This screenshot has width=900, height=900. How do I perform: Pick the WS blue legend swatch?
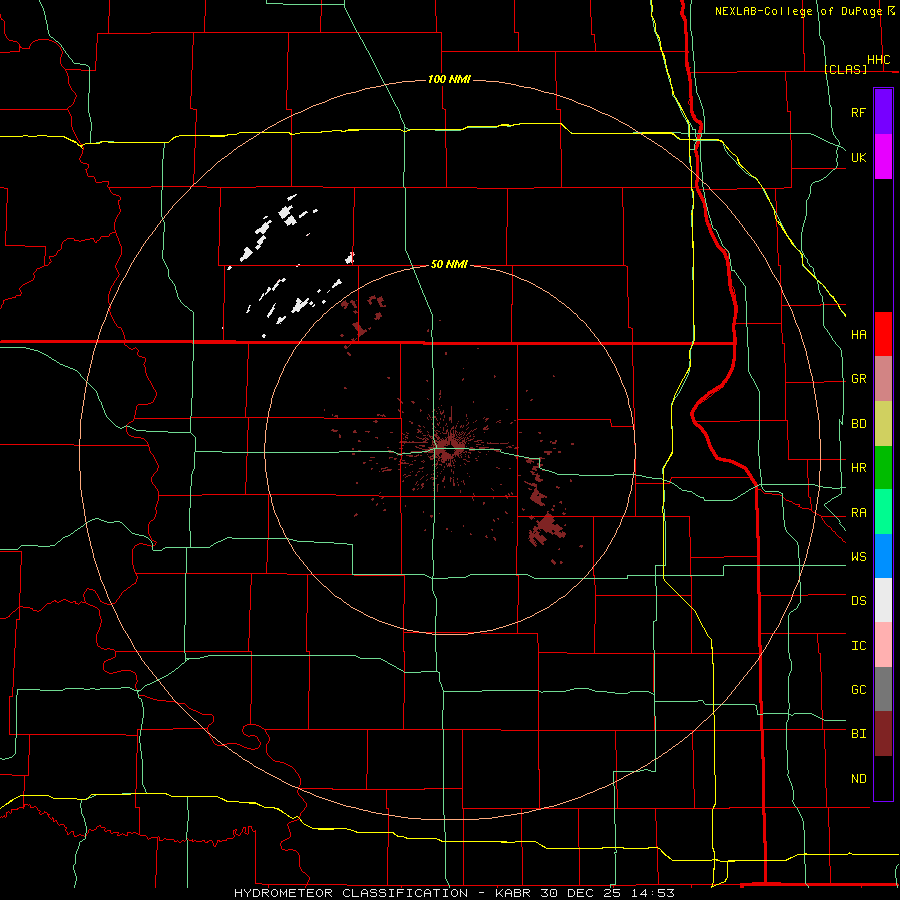[883, 556]
